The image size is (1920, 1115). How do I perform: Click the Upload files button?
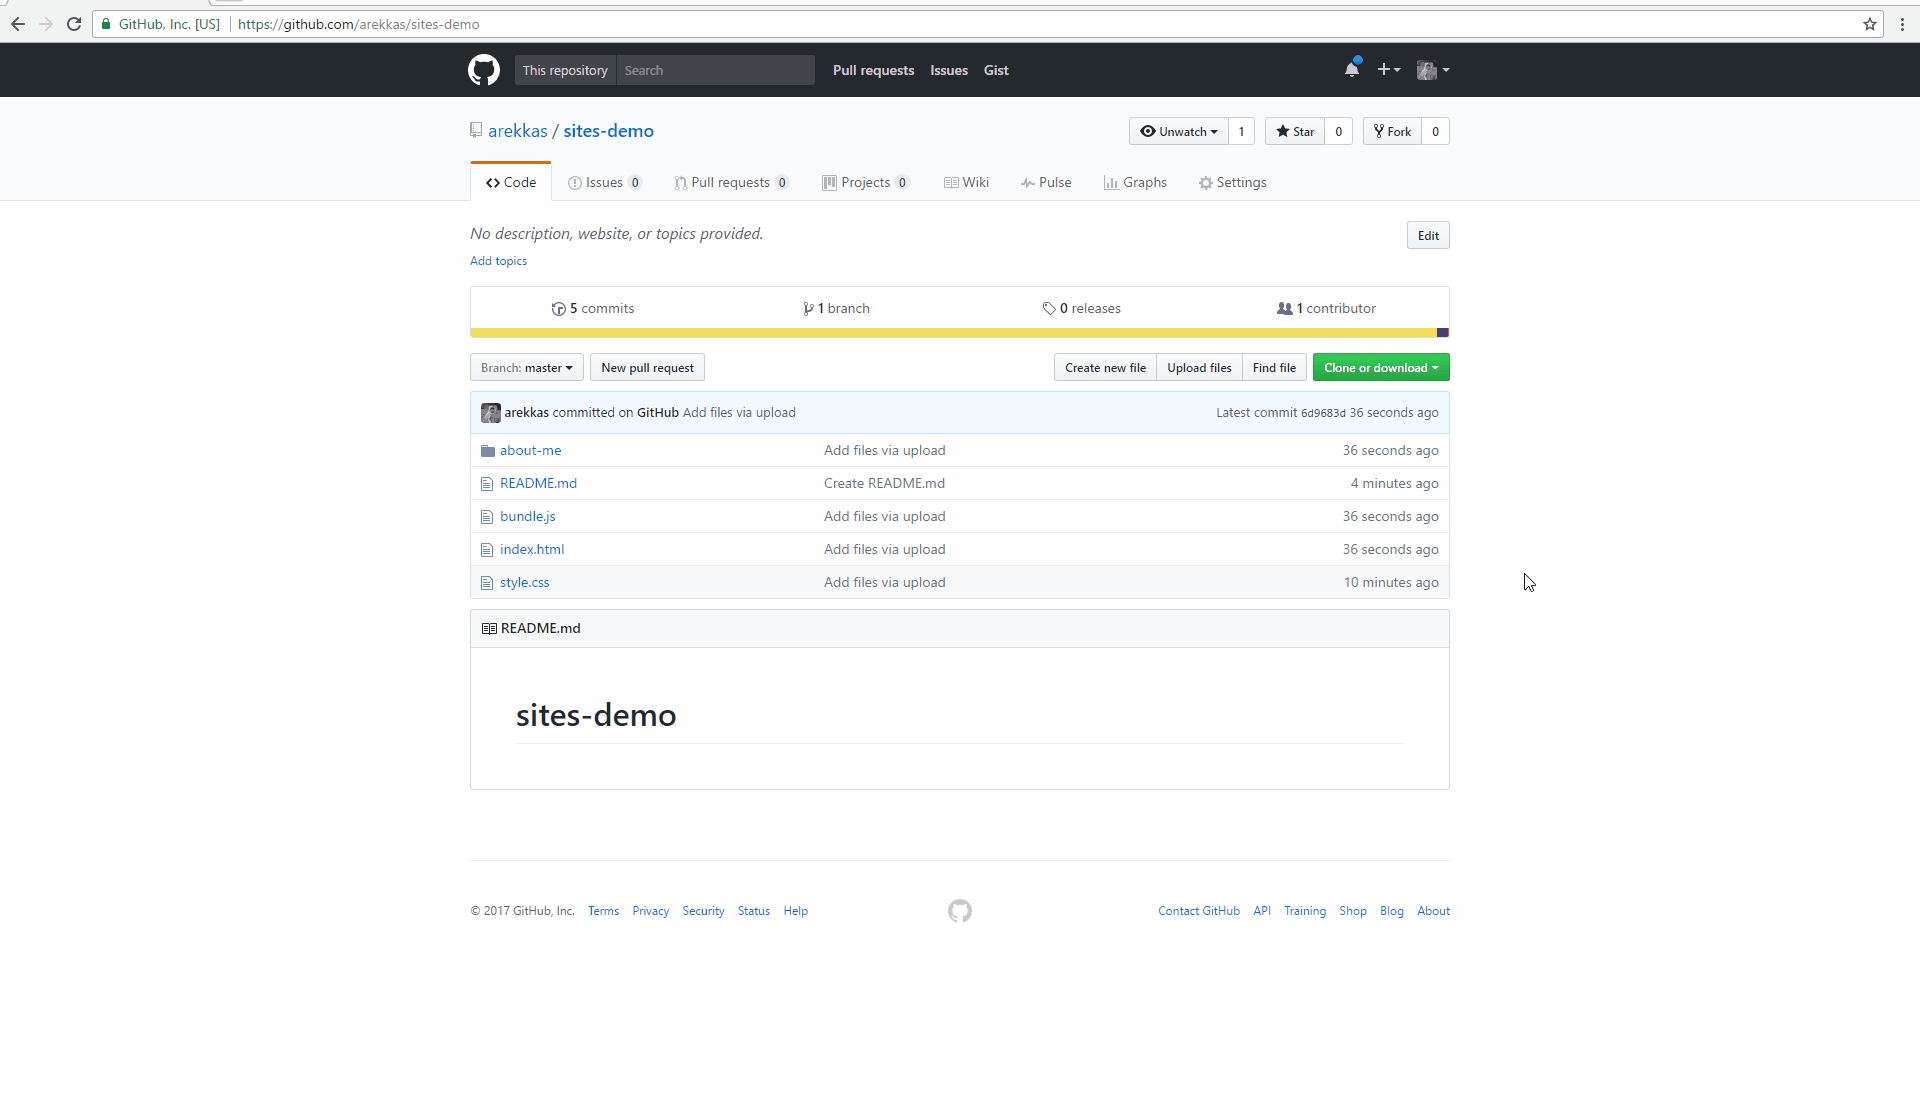(1199, 368)
